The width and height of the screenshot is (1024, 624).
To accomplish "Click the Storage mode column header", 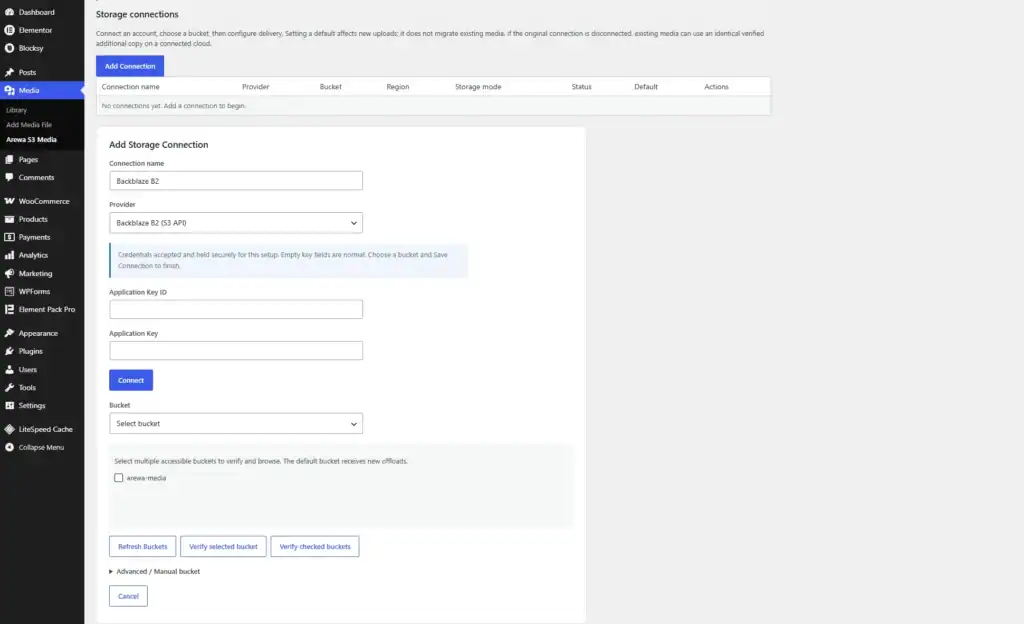I will pyautogui.click(x=478, y=87).
